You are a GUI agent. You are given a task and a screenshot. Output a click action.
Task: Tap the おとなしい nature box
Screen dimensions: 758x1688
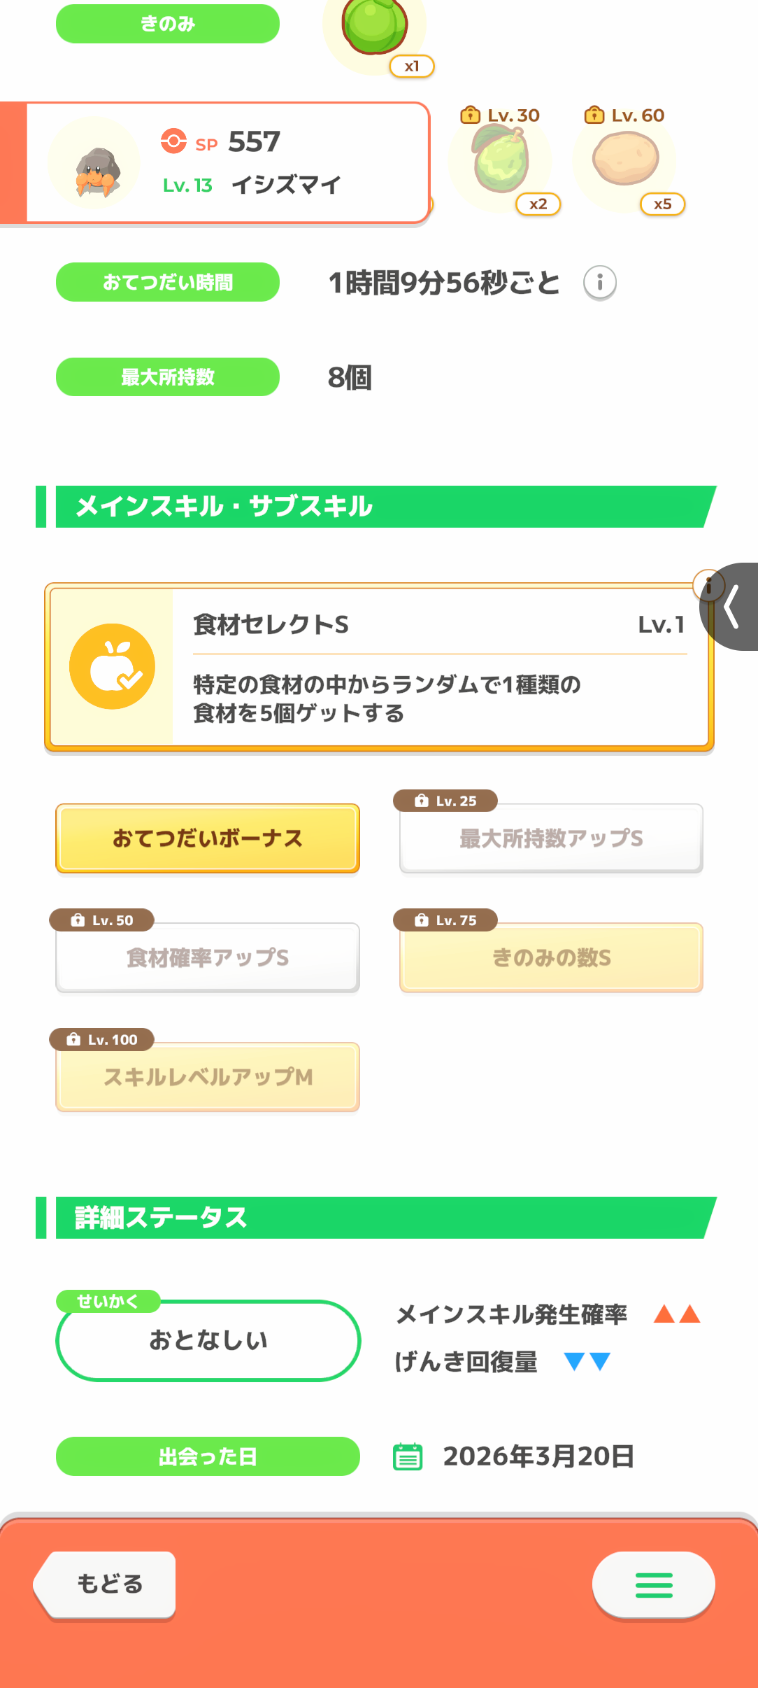tap(208, 1341)
